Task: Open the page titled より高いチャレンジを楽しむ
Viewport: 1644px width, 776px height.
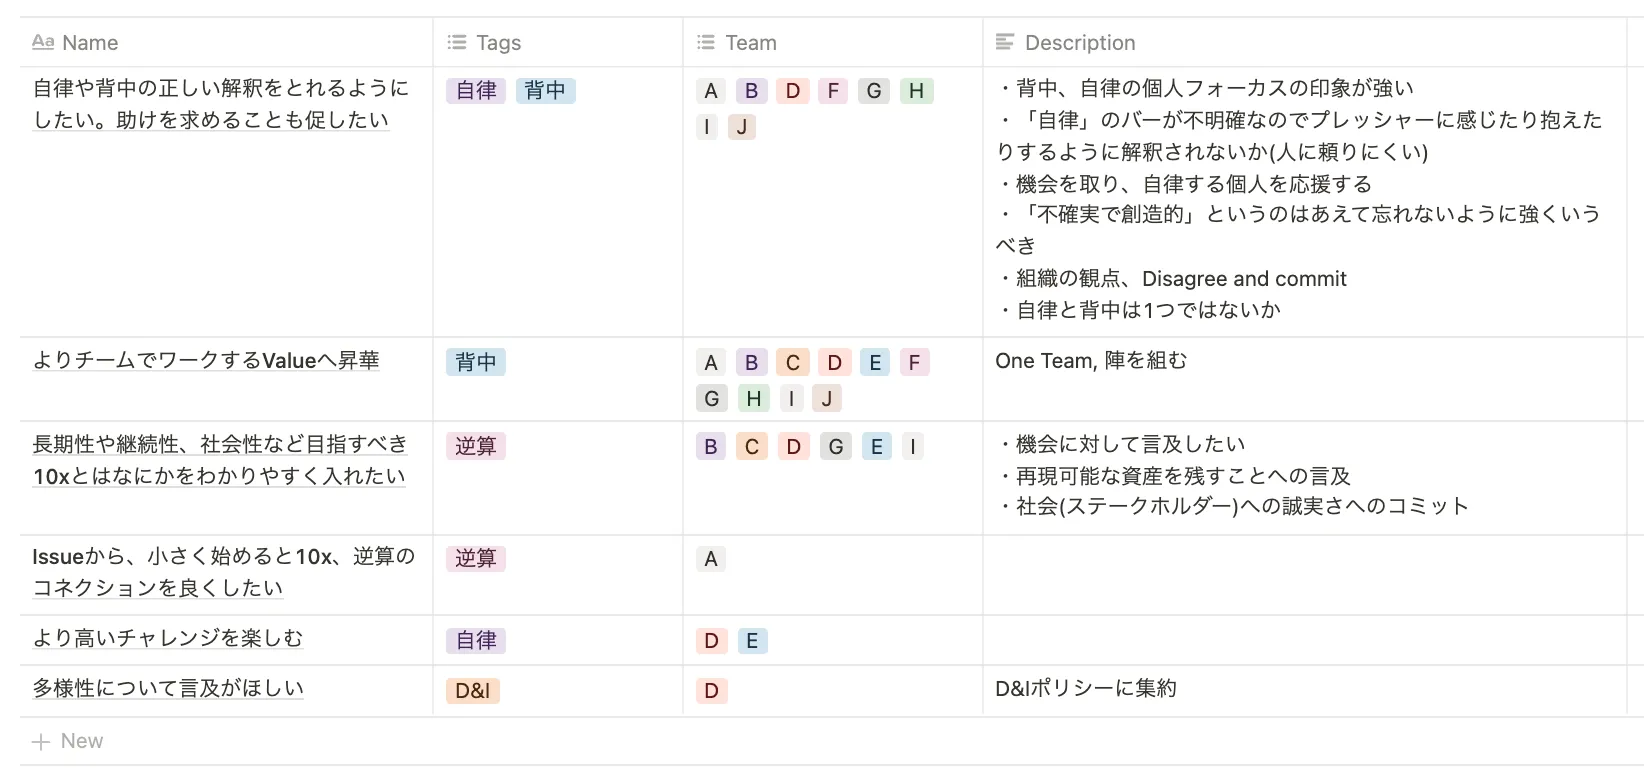Action: 167,639
